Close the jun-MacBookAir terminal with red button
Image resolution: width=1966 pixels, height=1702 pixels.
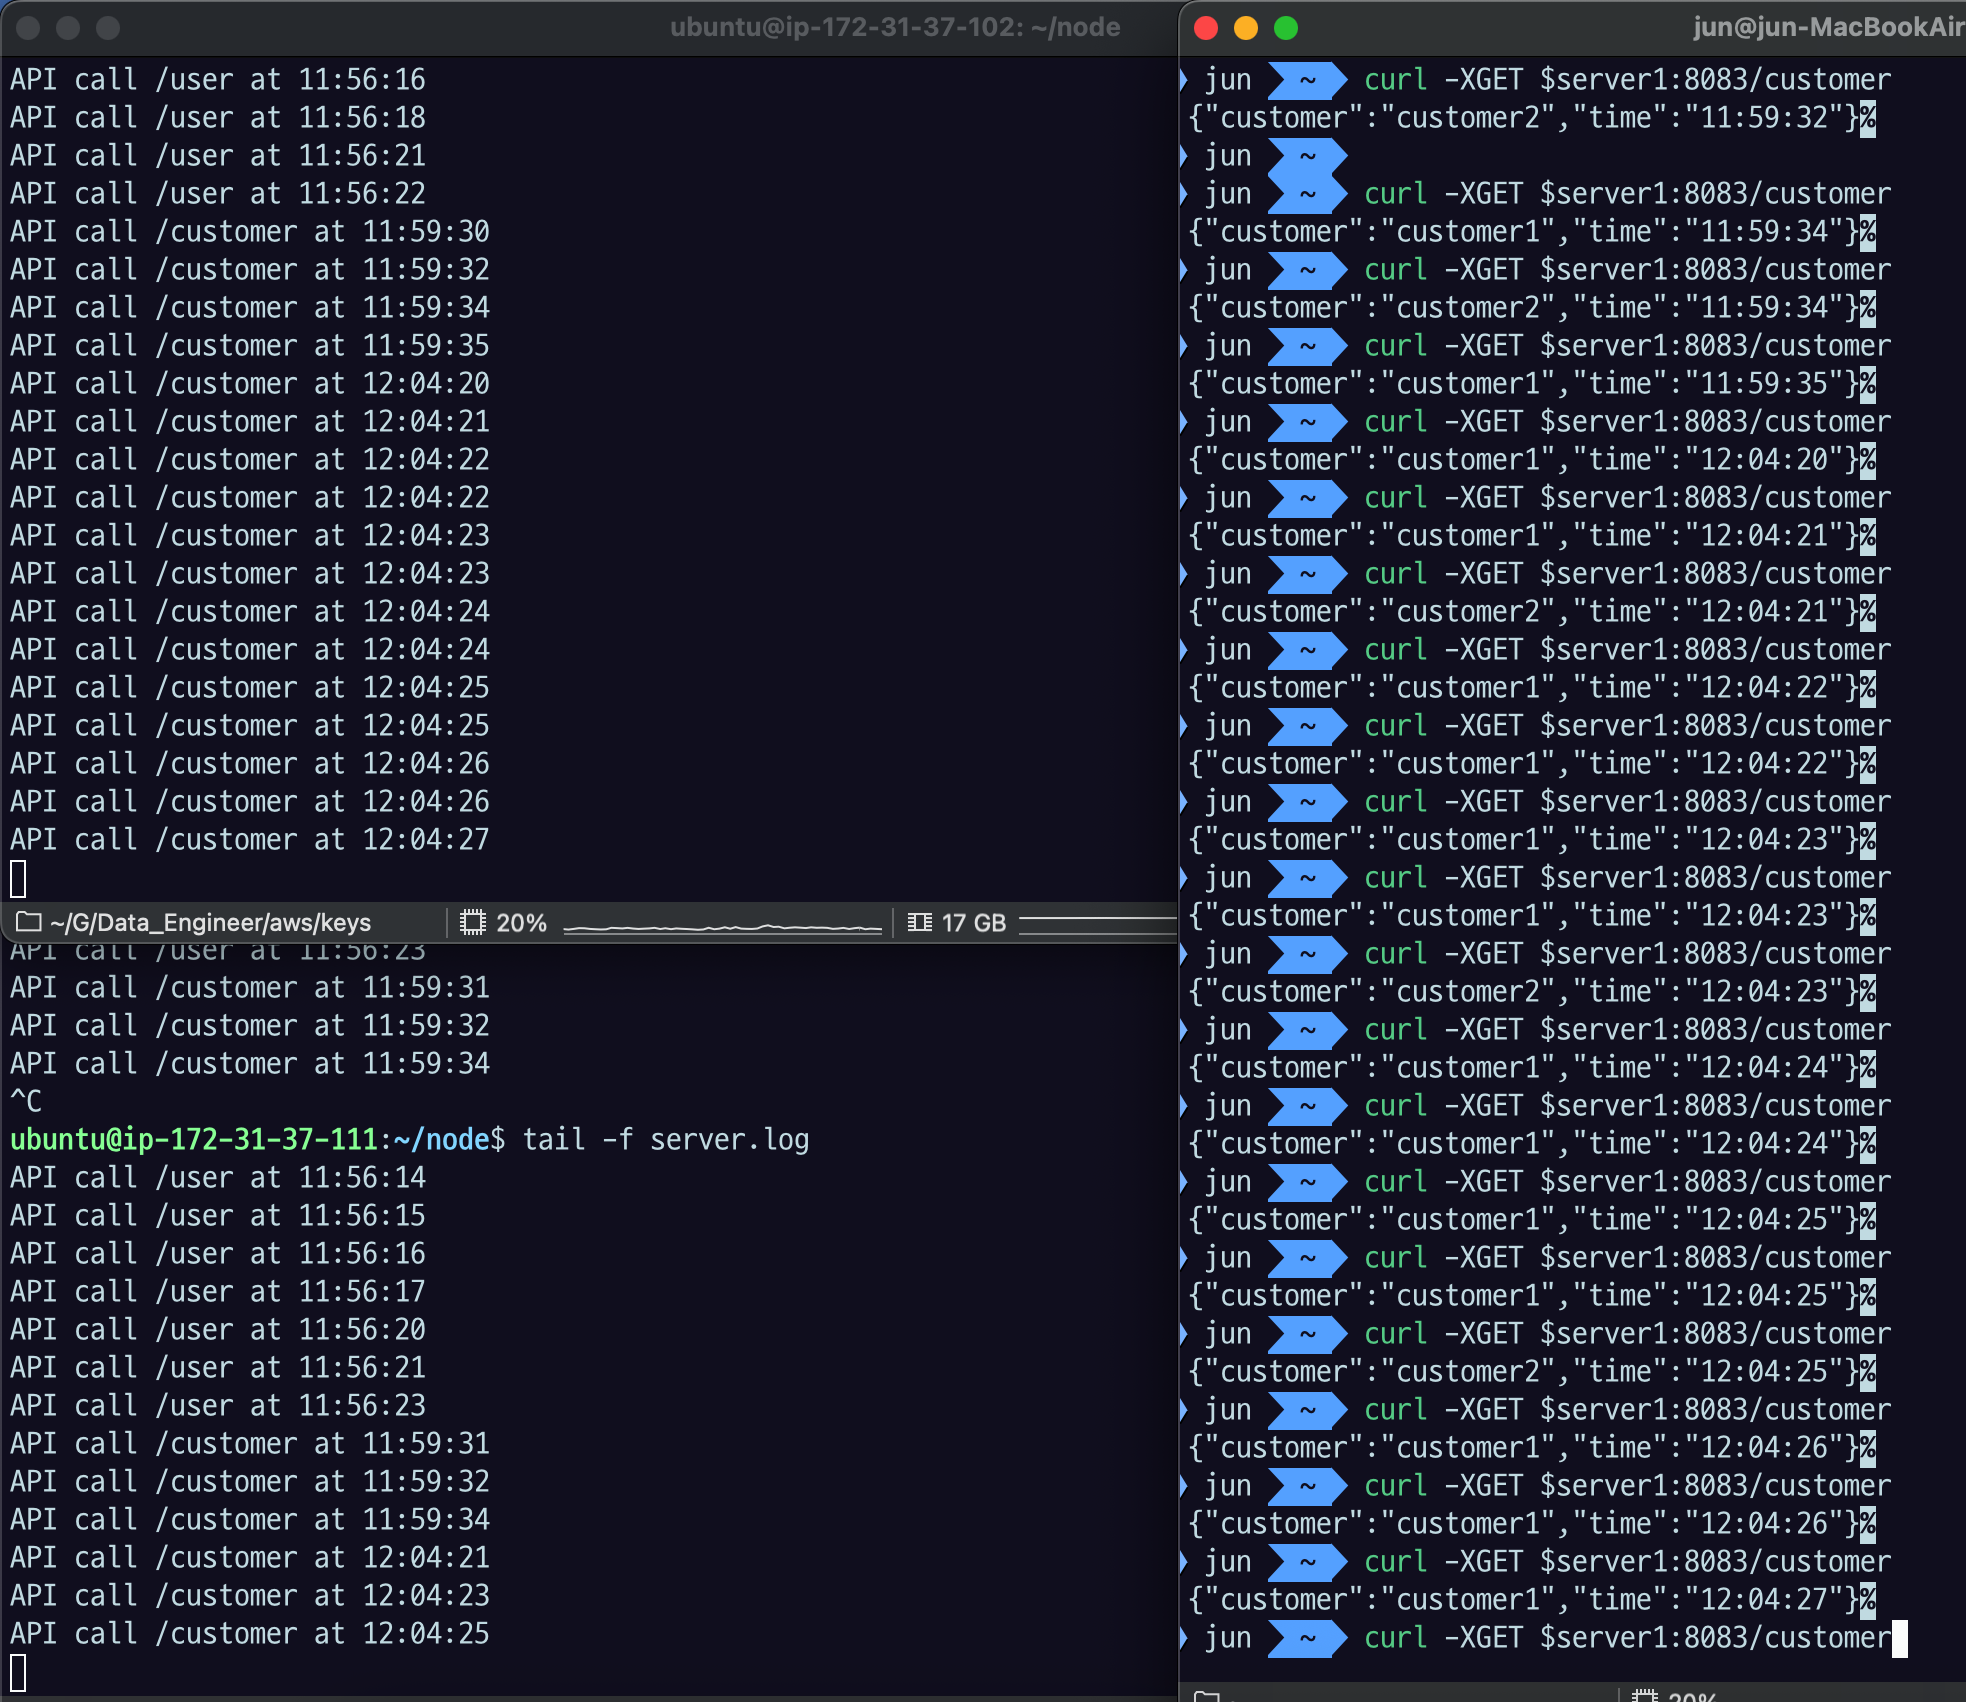[1206, 28]
